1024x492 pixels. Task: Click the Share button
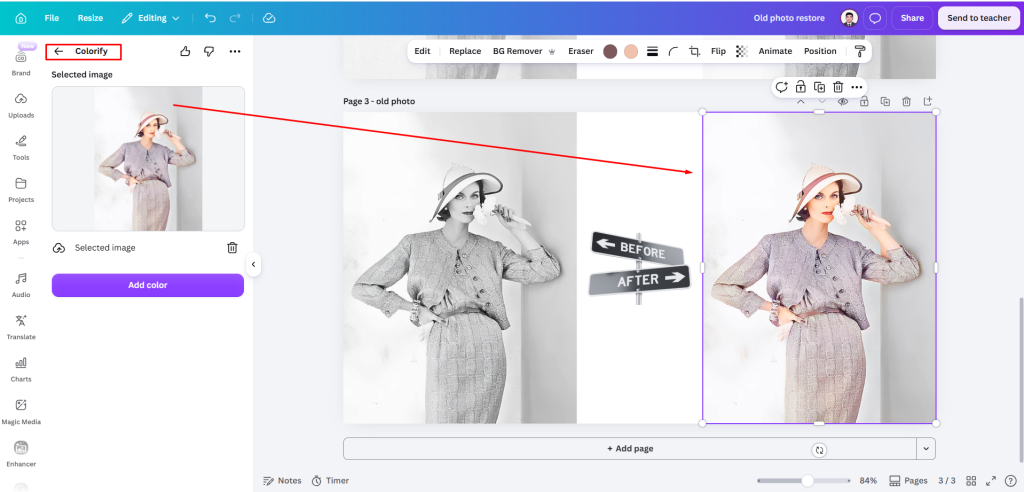pos(912,18)
